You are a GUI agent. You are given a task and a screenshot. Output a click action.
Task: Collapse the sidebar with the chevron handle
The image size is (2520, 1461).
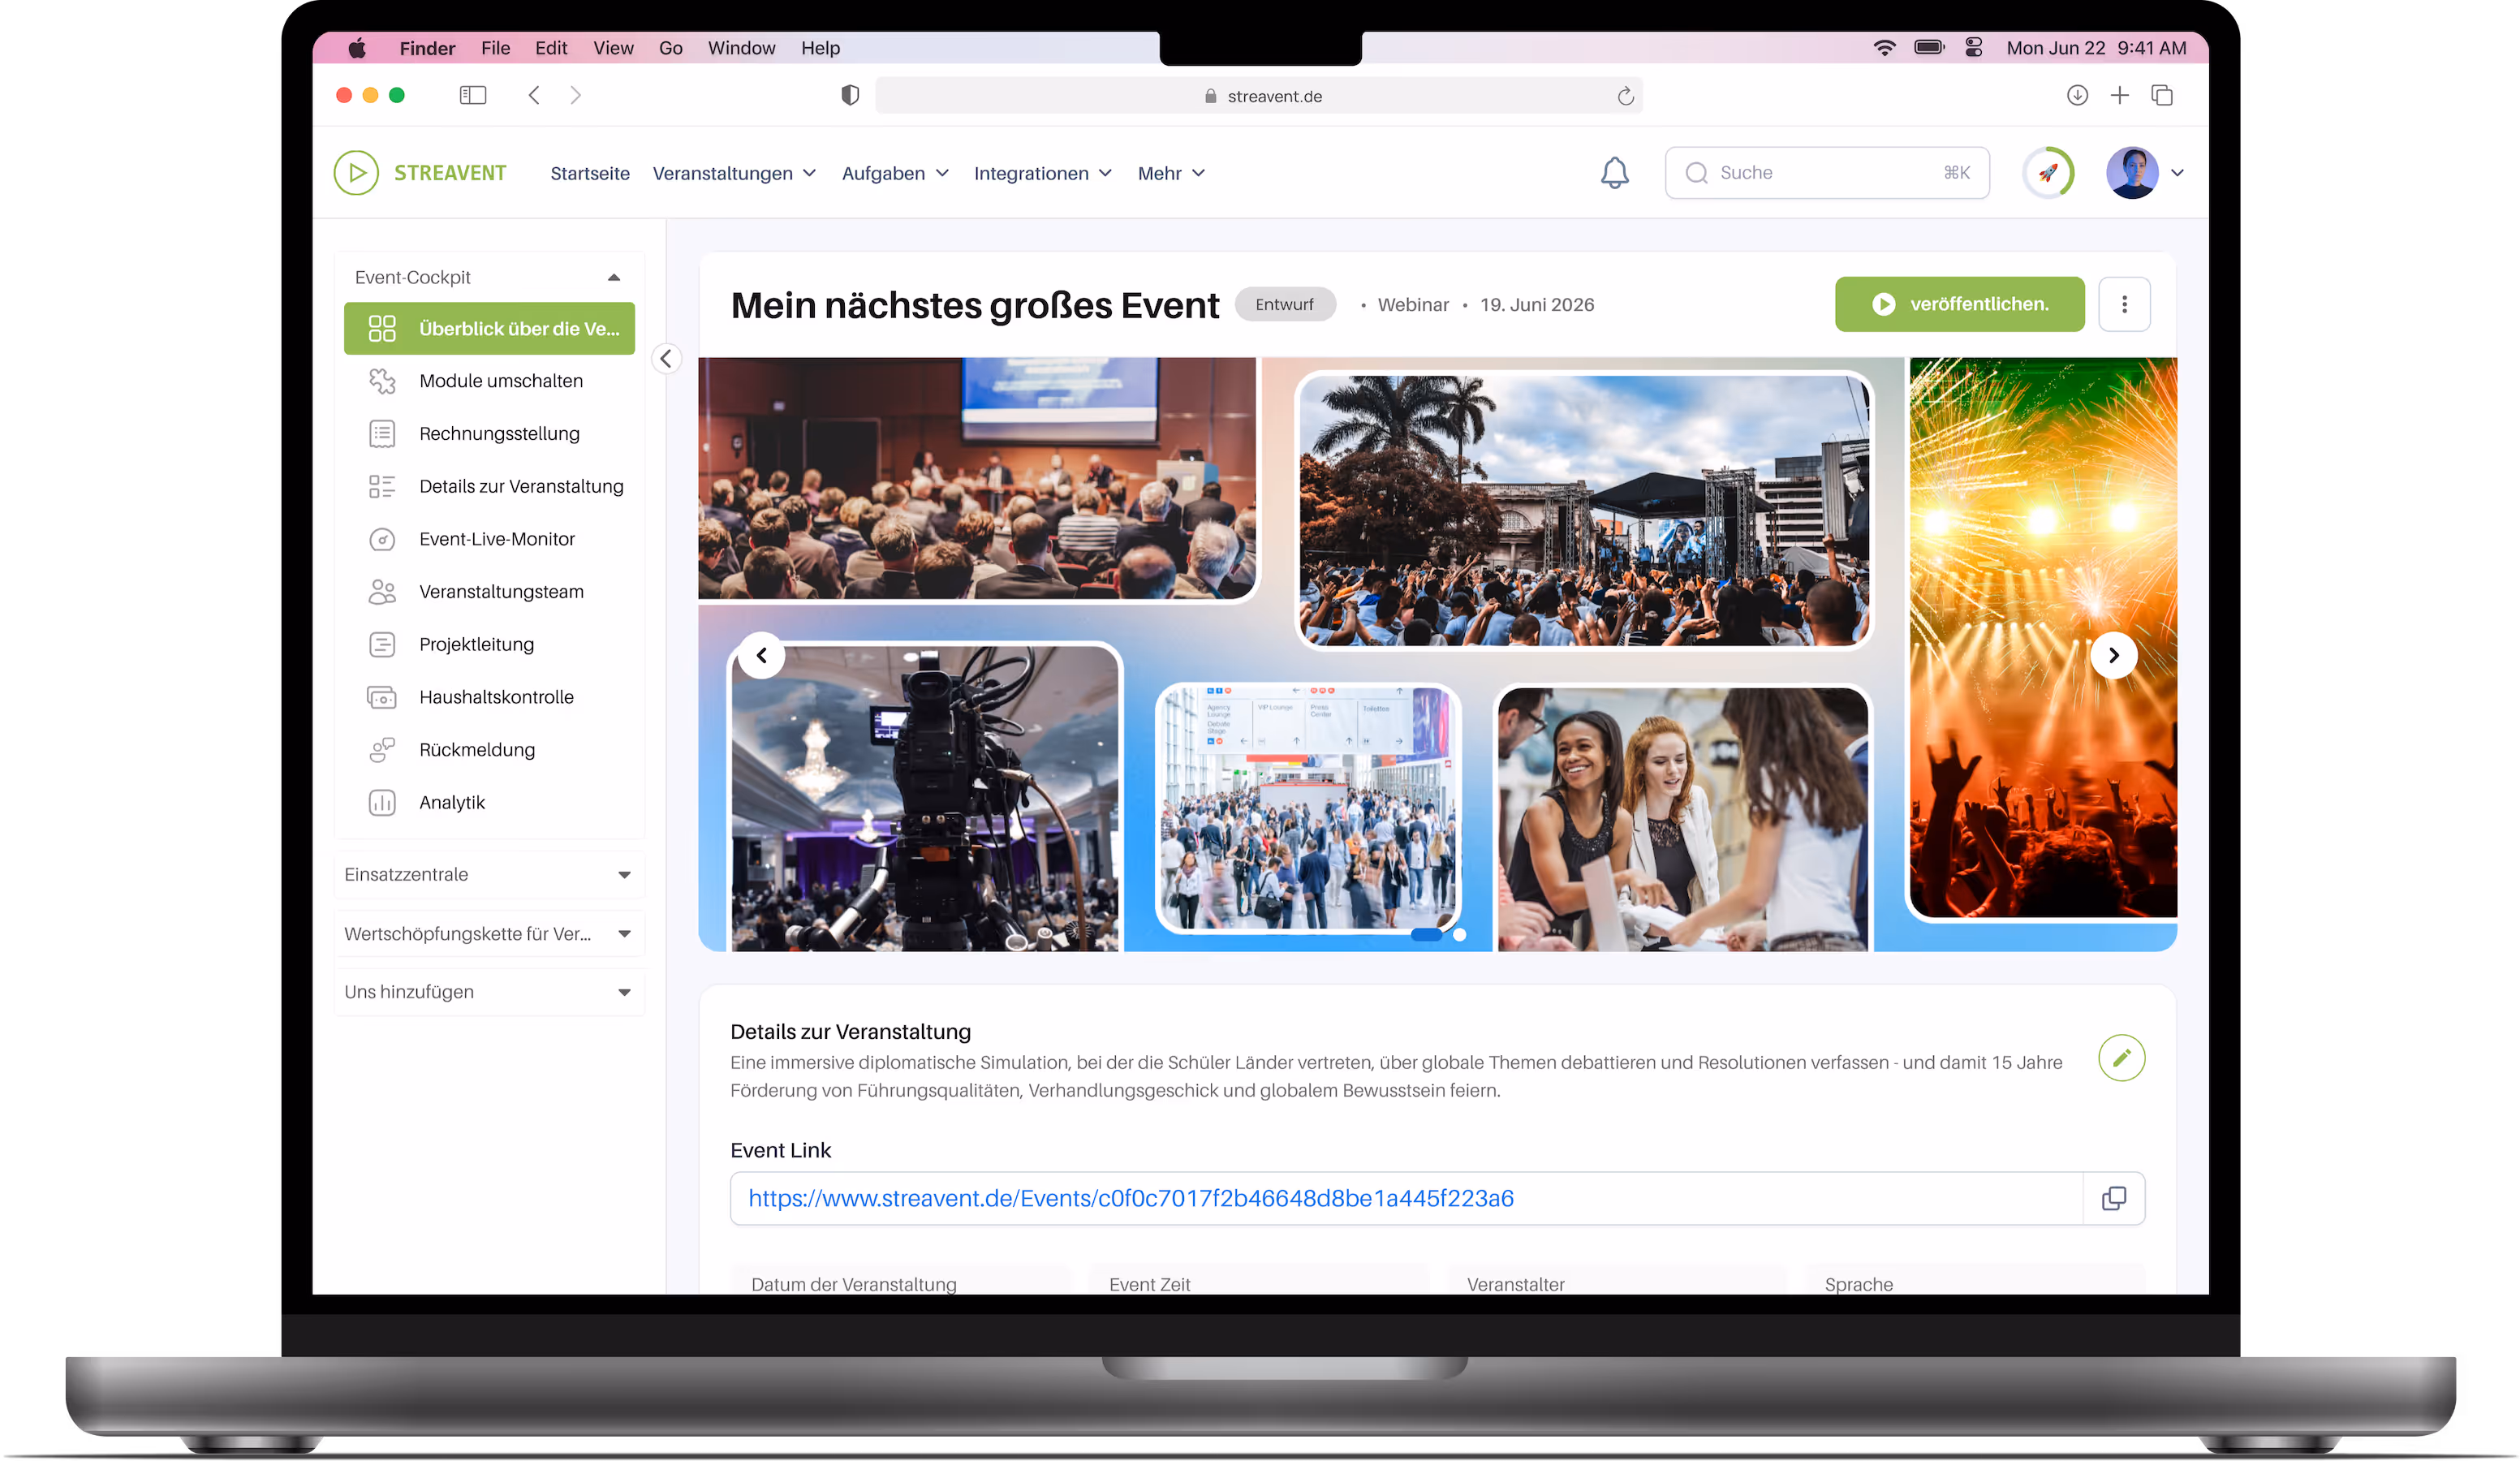(666, 358)
